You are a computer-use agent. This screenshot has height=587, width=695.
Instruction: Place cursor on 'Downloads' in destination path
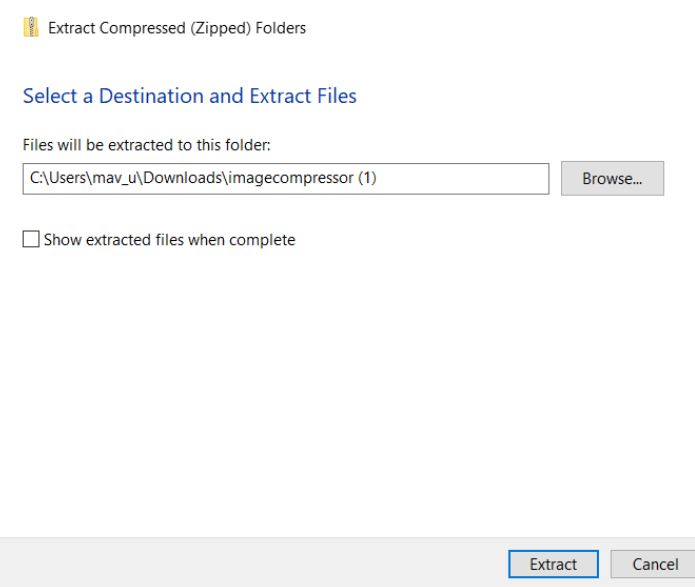click(183, 178)
